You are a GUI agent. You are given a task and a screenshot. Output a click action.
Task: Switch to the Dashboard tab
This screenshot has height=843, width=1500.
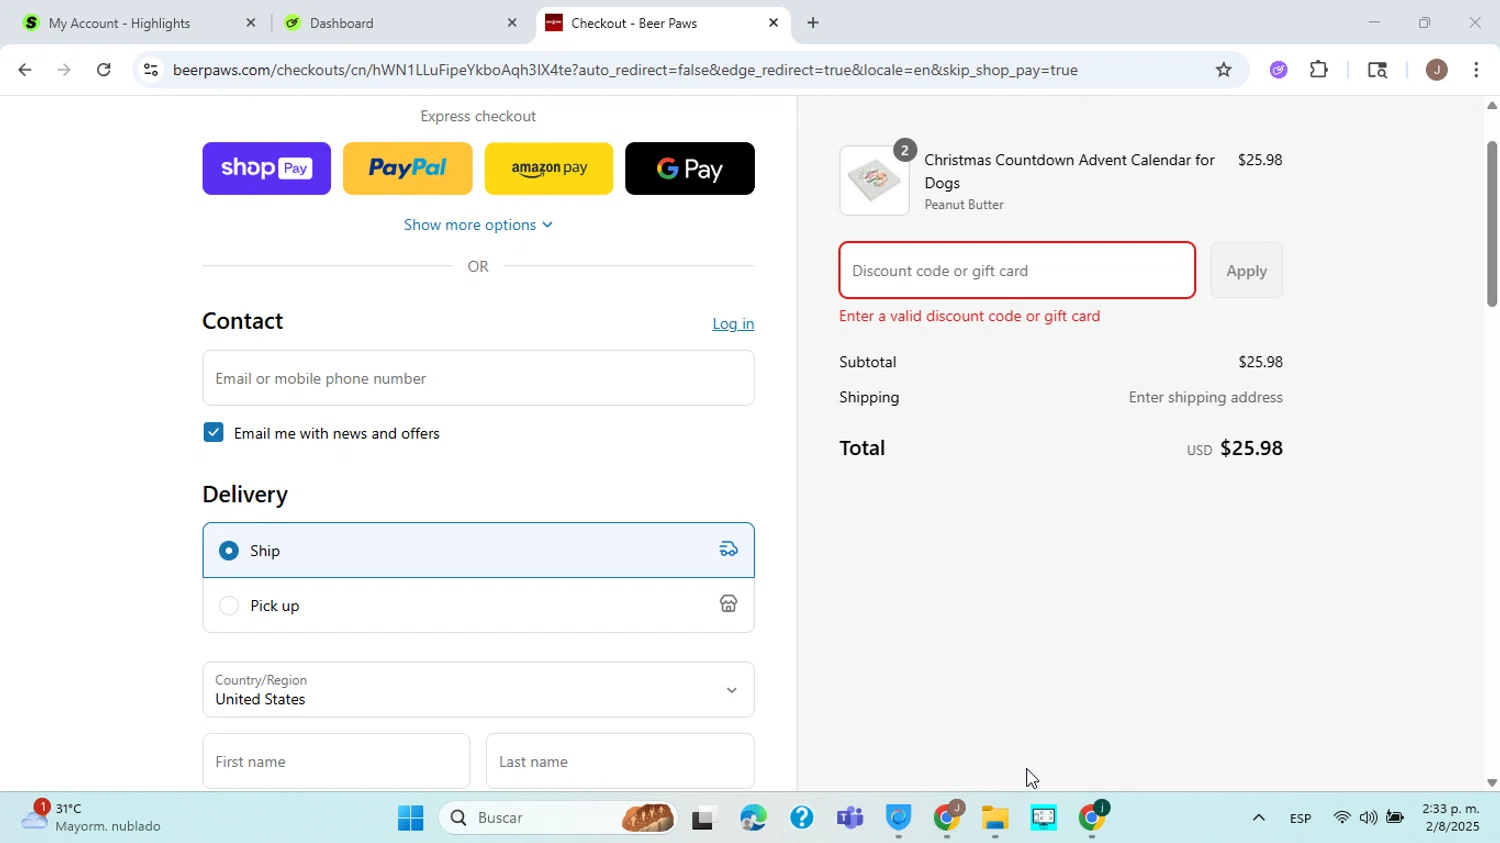[x=400, y=22]
